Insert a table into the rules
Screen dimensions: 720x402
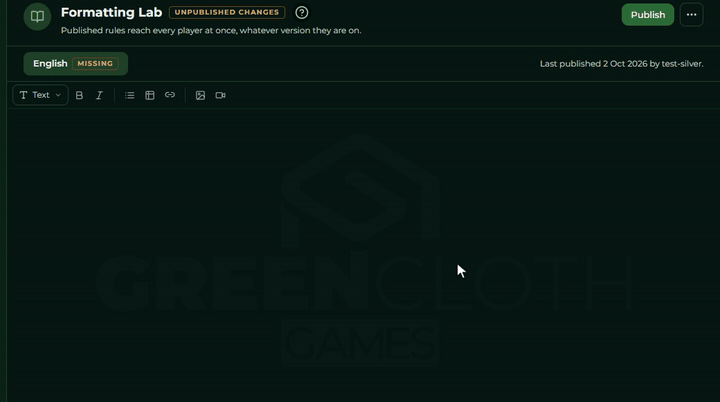point(150,95)
